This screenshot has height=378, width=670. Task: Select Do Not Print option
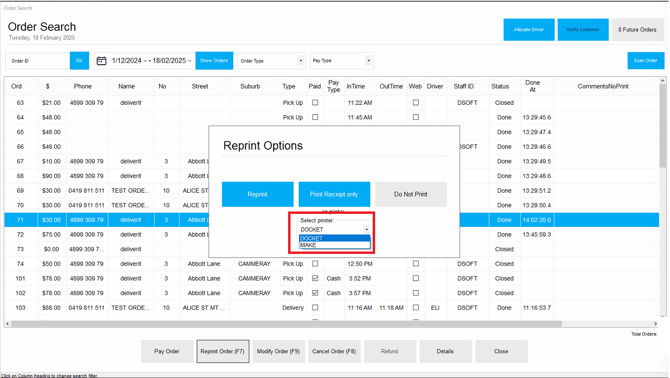coord(411,194)
